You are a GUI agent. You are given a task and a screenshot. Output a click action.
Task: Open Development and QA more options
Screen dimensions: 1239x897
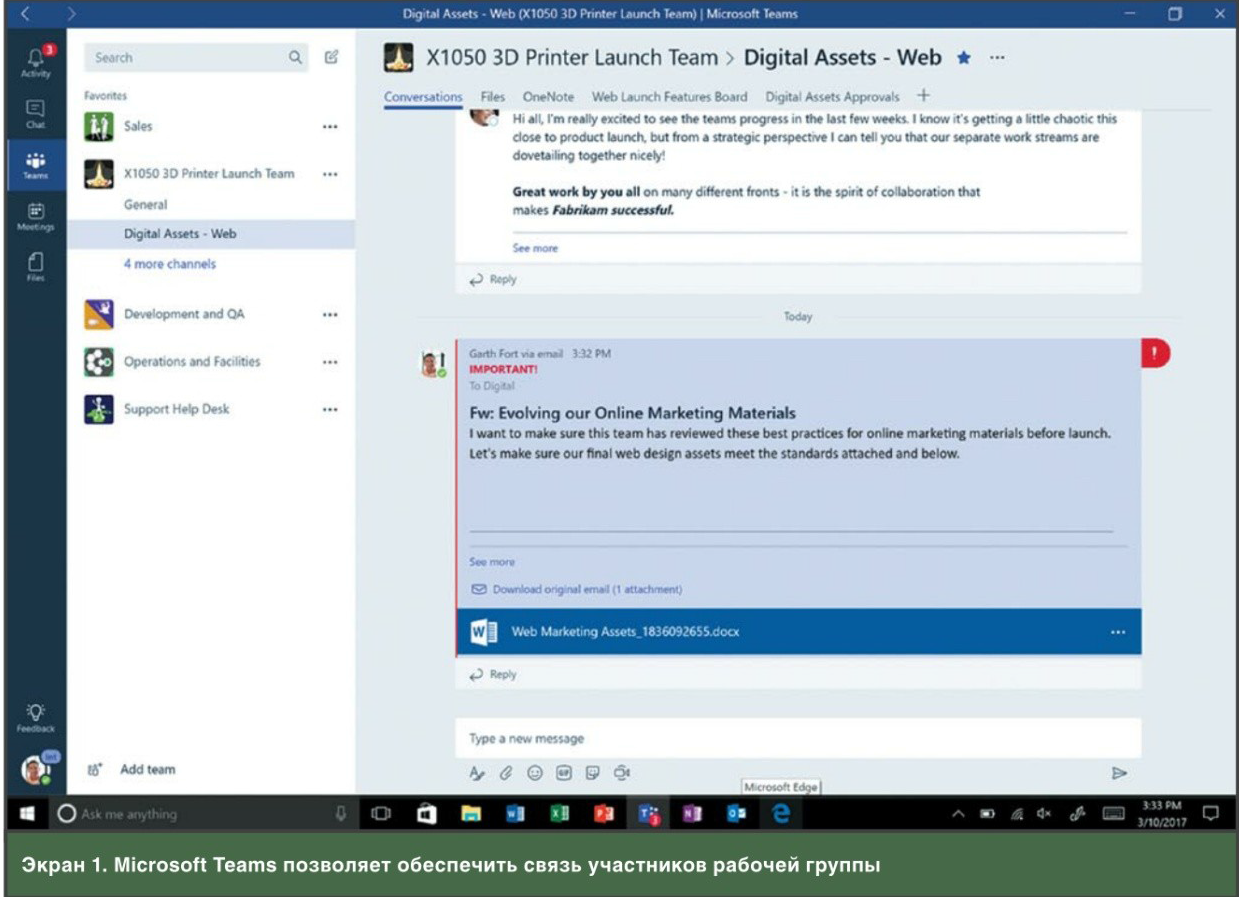pos(330,315)
